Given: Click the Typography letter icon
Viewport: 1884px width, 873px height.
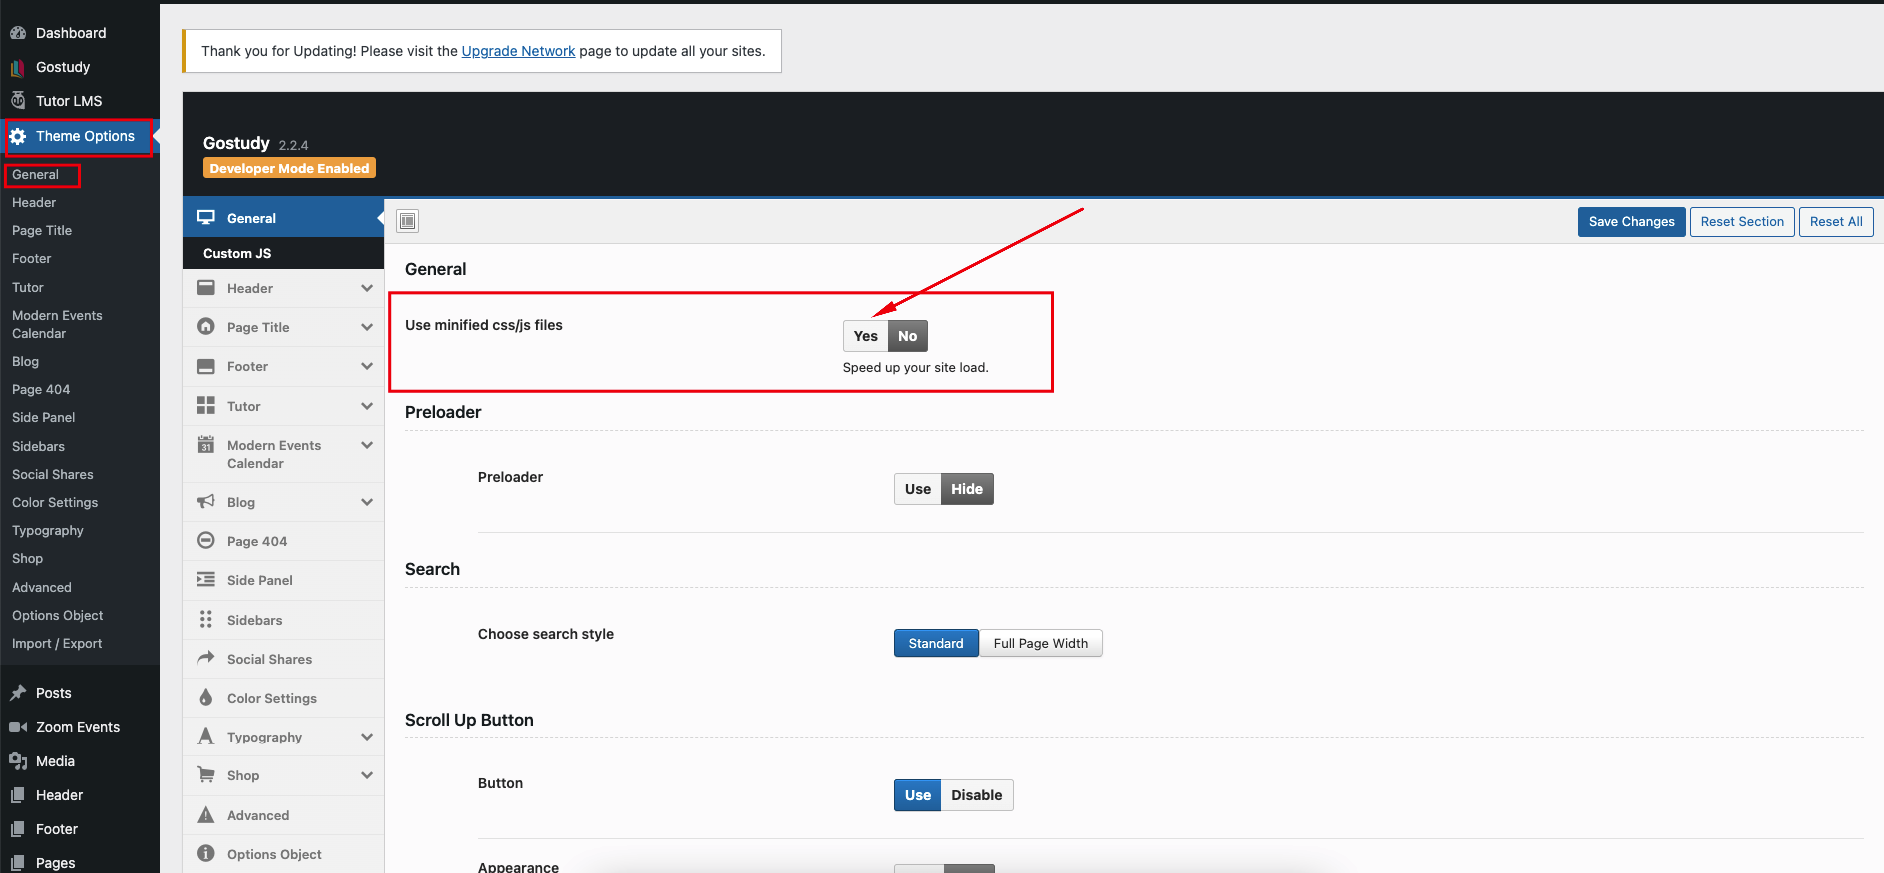Looking at the screenshot, I should pyautogui.click(x=206, y=736).
